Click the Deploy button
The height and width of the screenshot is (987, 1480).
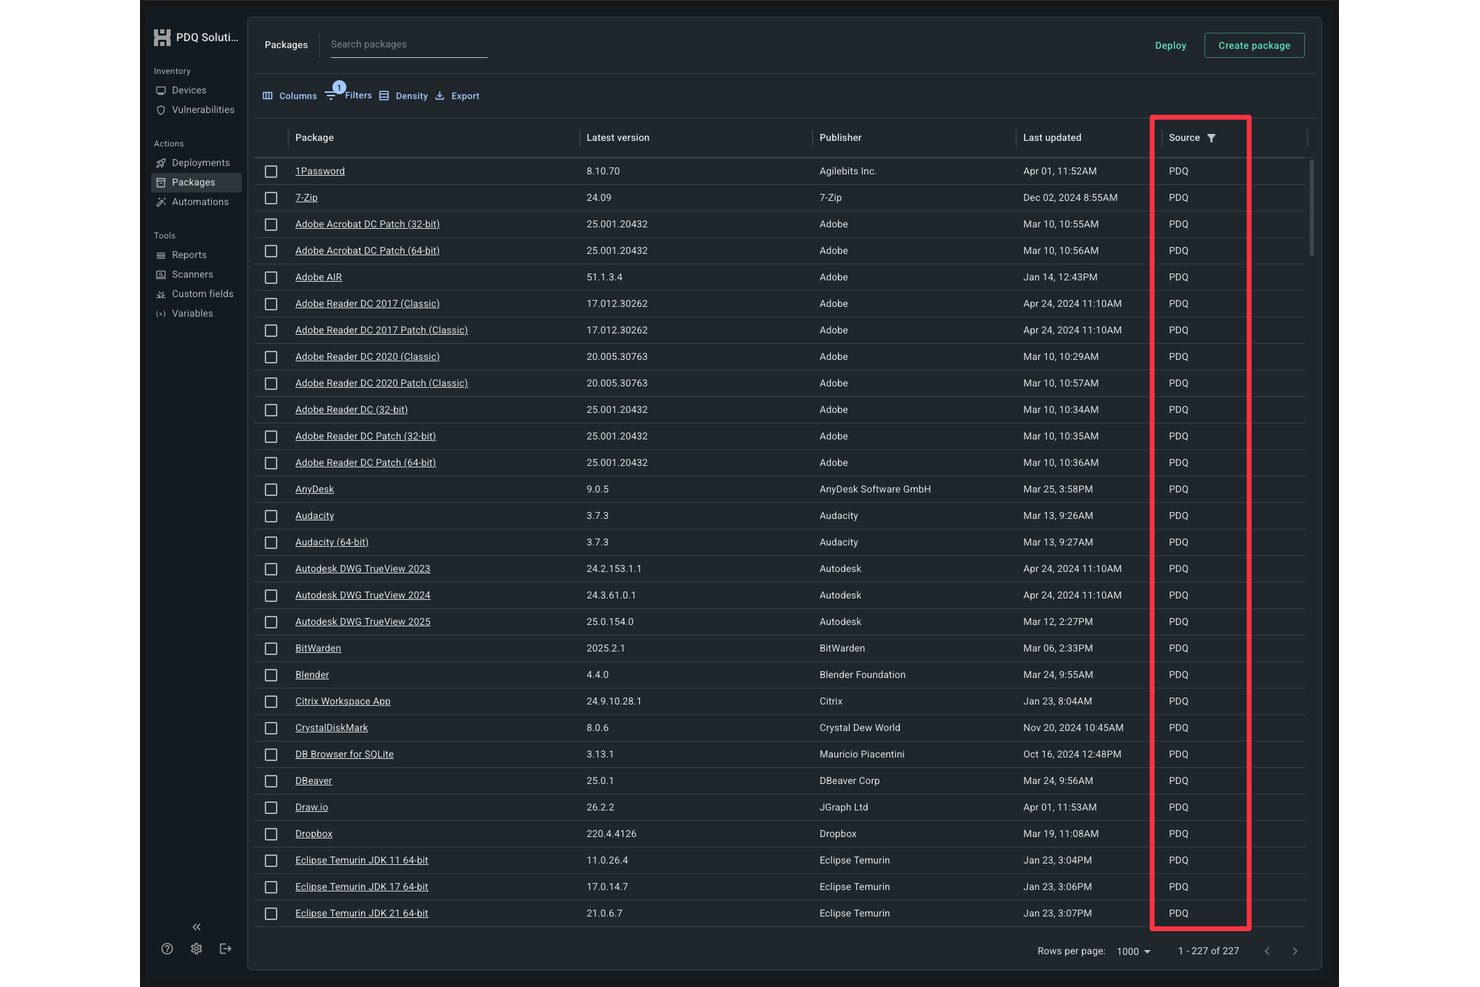pos(1170,46)
